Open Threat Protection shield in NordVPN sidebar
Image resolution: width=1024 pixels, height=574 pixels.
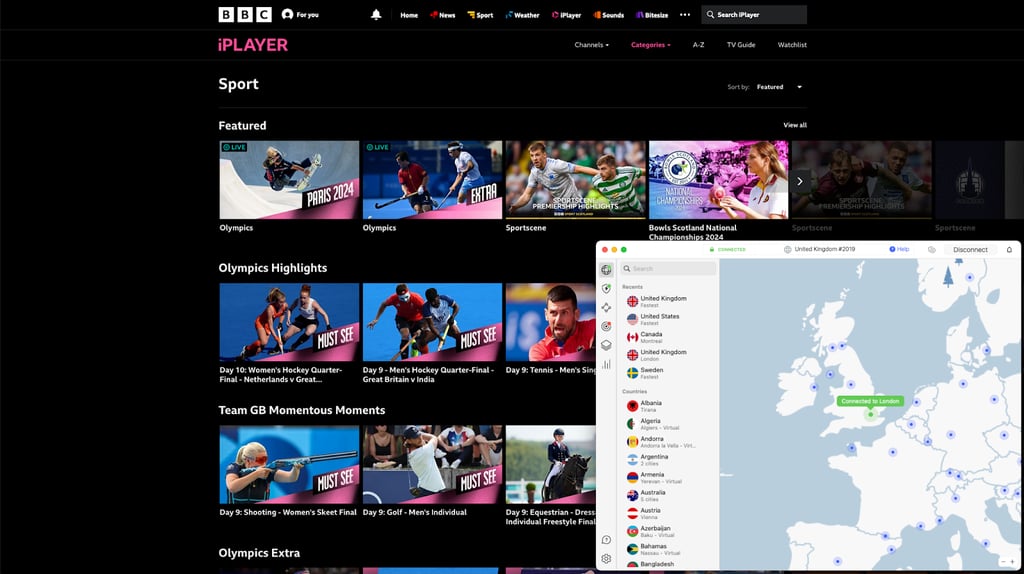pyautogui.click(x=607, y=289)
